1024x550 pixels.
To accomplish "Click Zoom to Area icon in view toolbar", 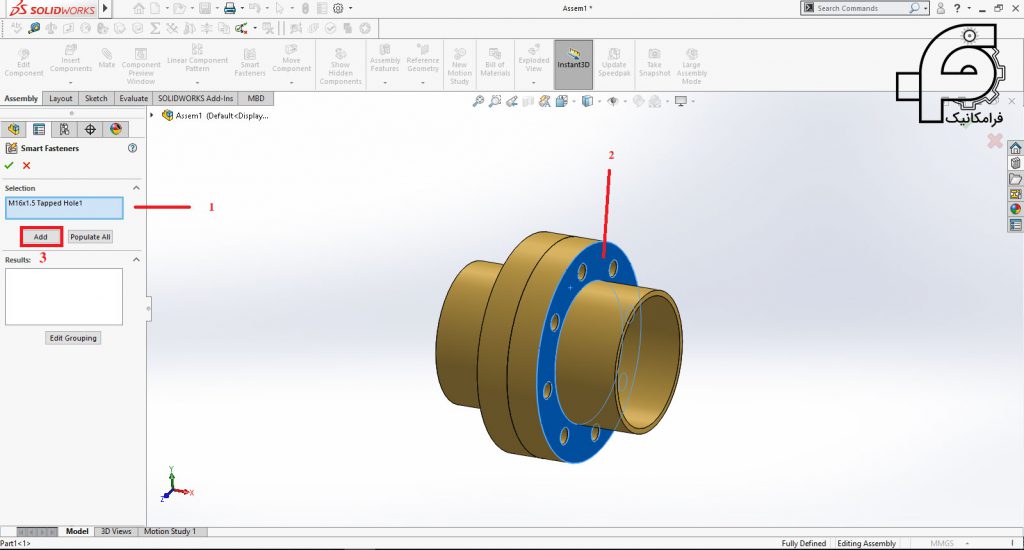I will pyautogui.click(x=495, y=101).
